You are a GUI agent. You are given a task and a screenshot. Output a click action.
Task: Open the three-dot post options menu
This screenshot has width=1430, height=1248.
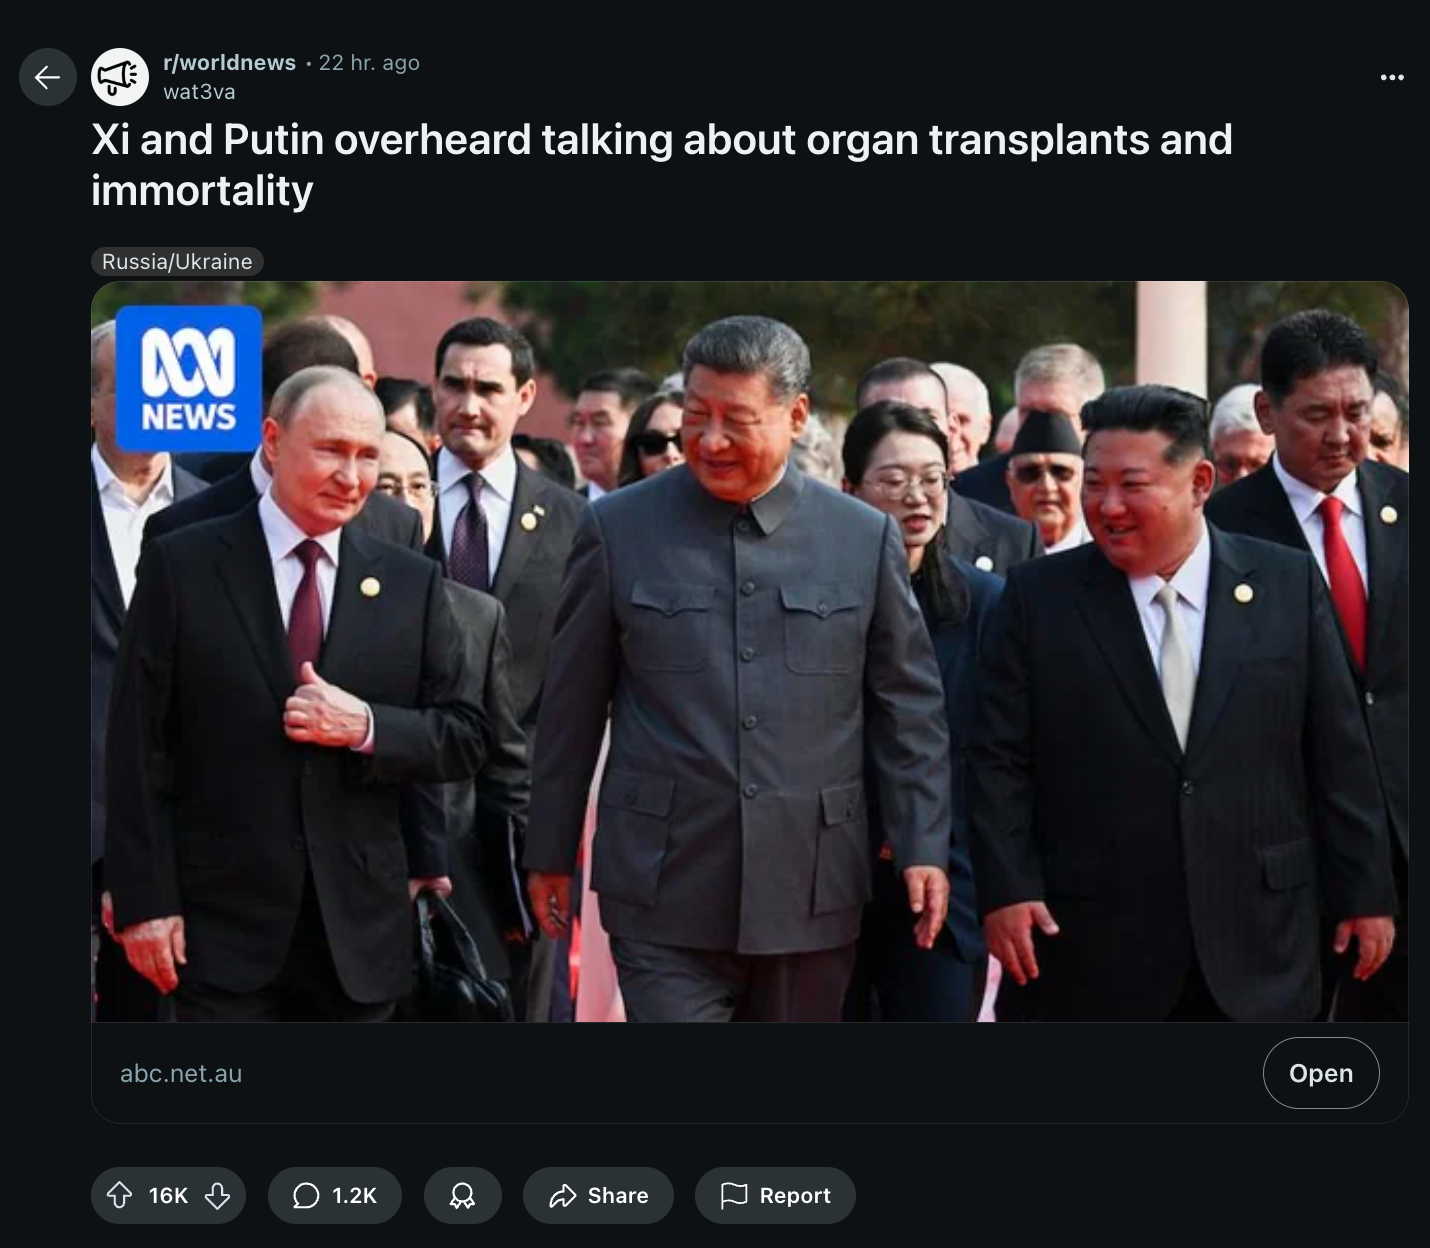(1392, 77)
